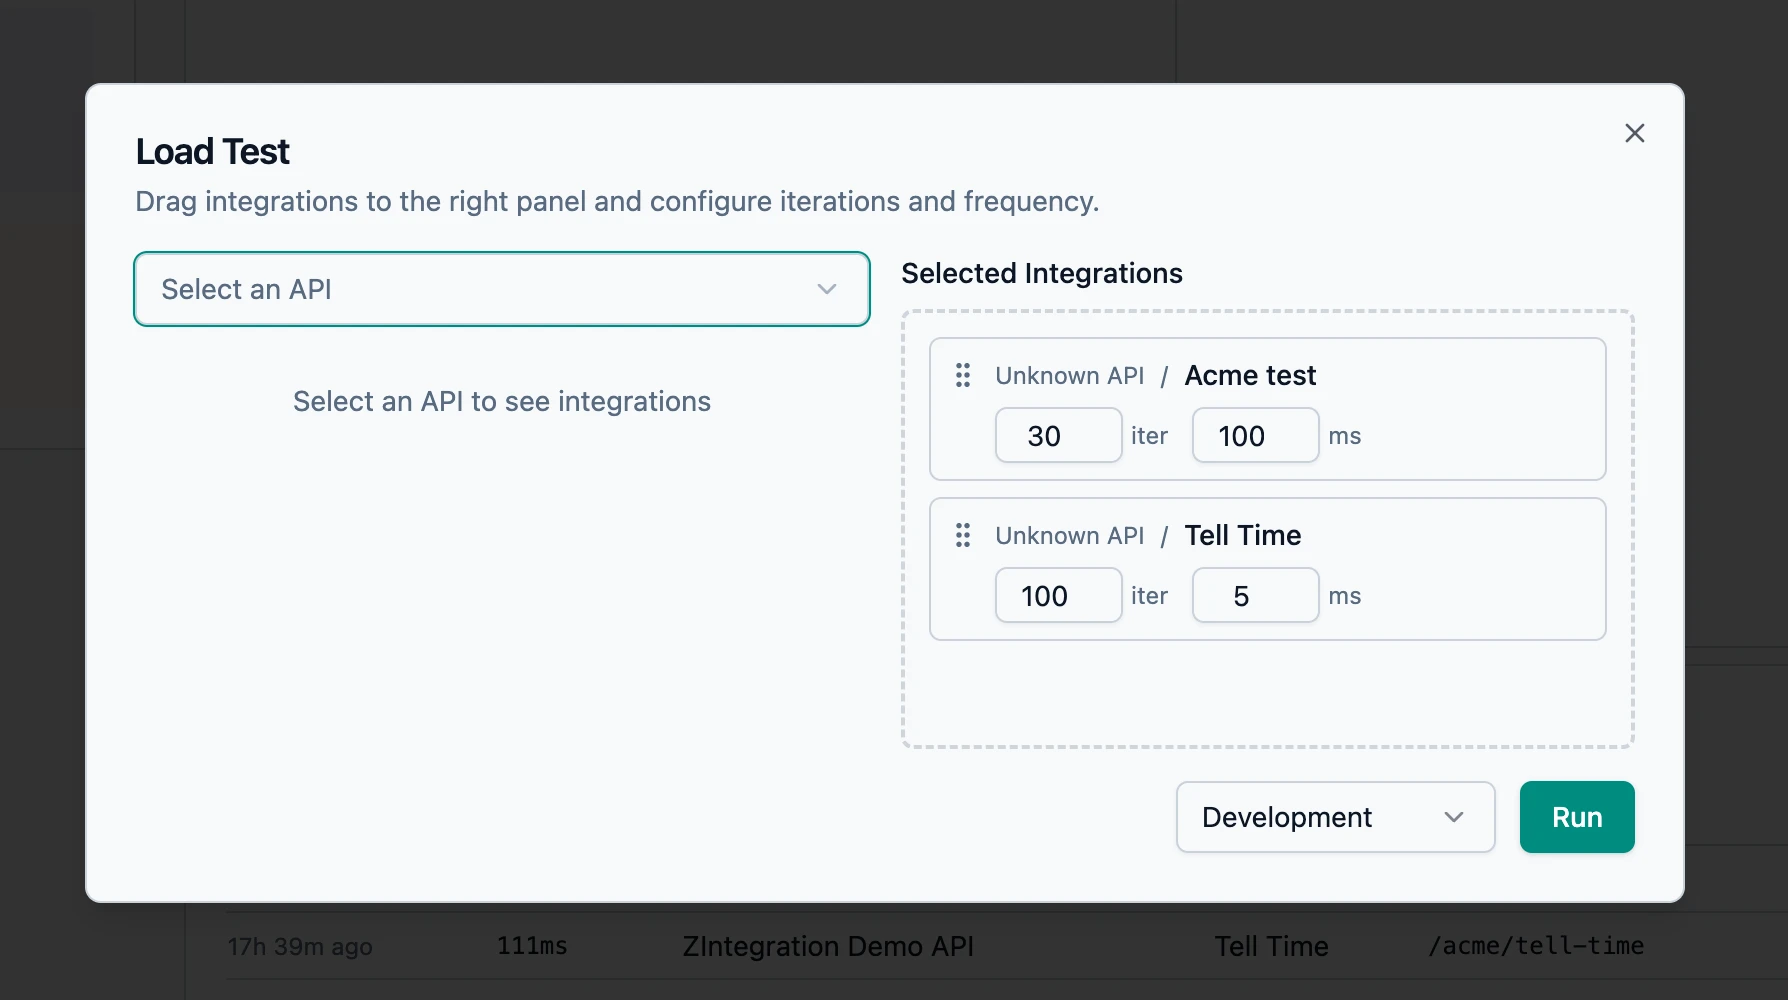Open the Select an API dropdown
1788x1000 pixels.
[502, 289]
